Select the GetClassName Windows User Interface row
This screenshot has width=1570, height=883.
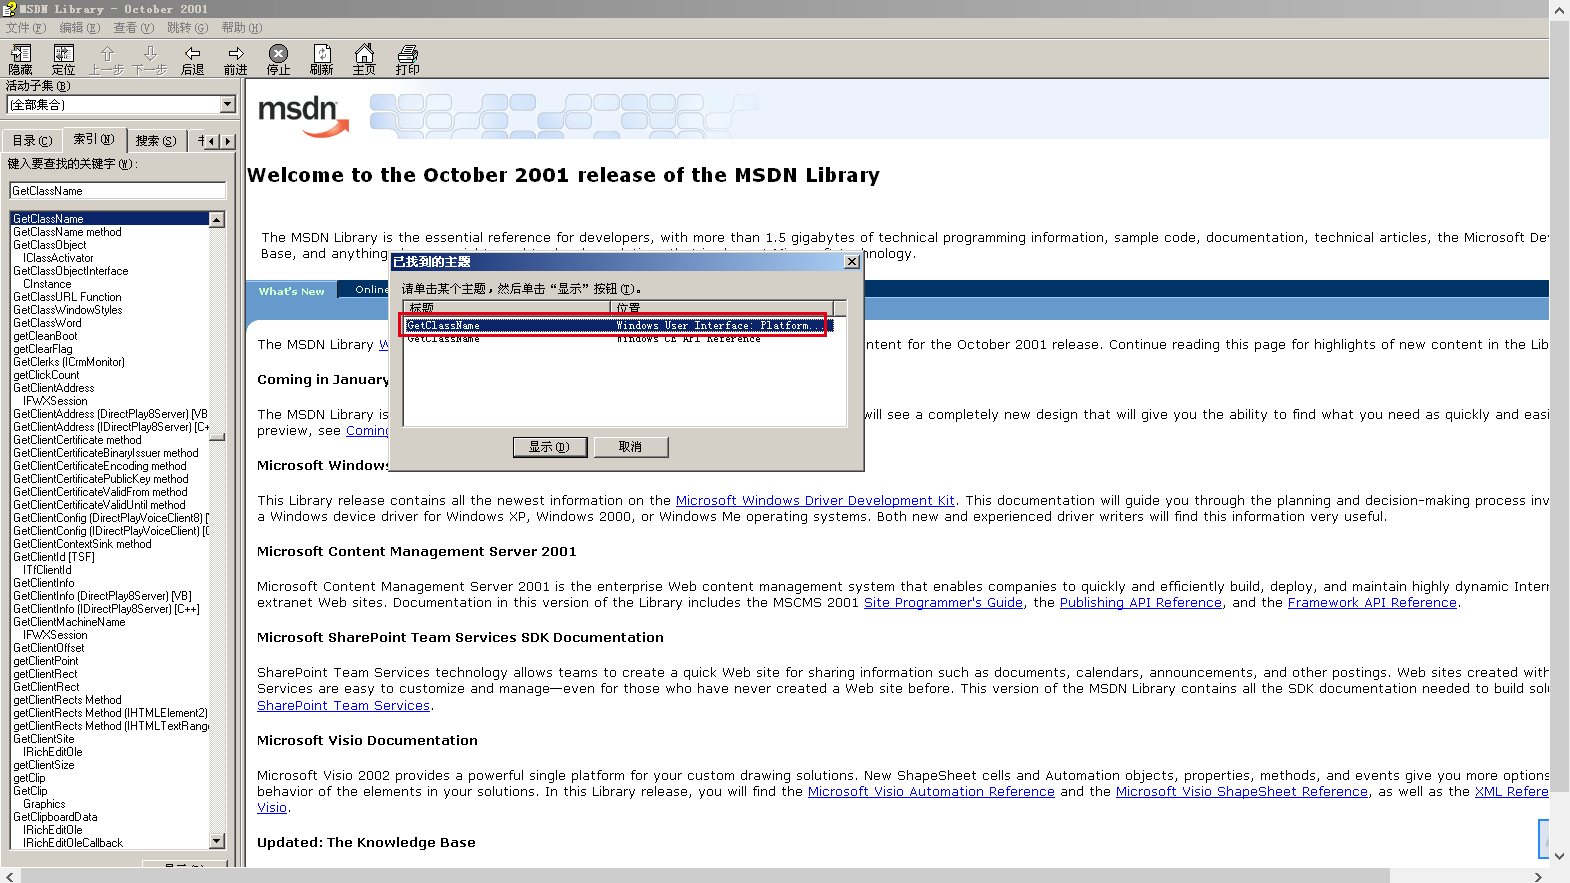tap(617, 325)
